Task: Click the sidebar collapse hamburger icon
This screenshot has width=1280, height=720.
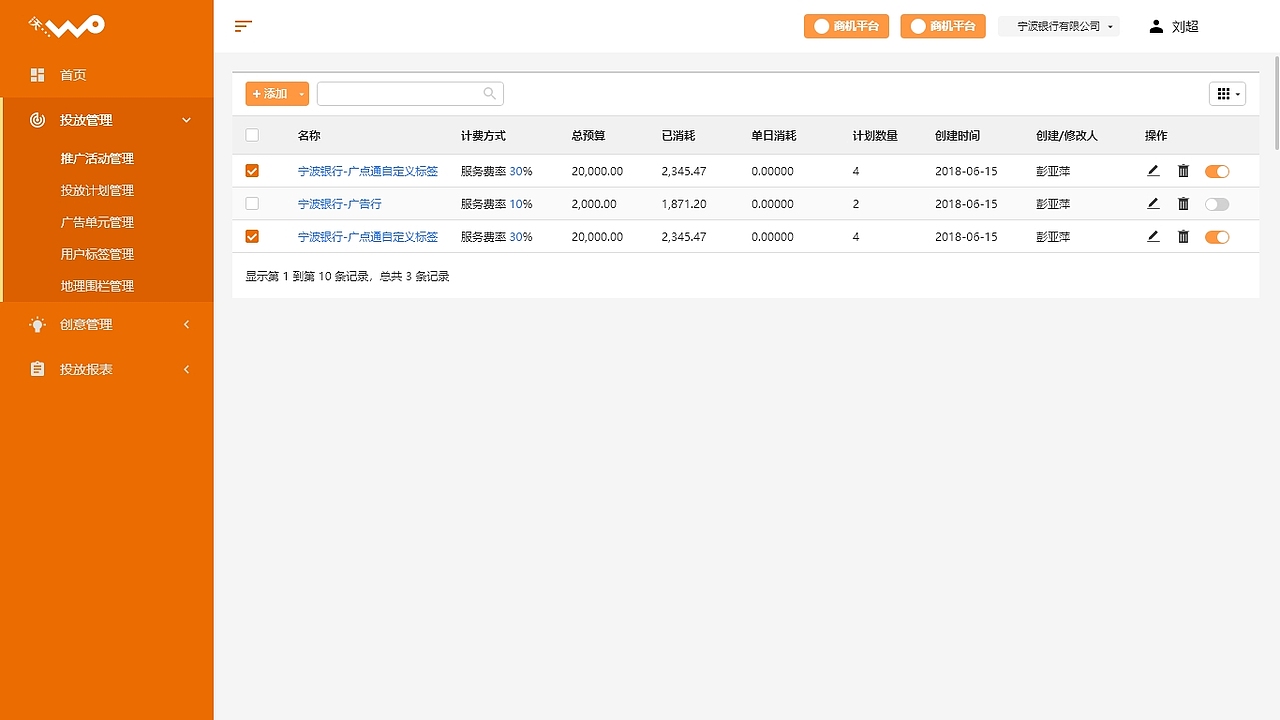Action: (x=242, y=26)
